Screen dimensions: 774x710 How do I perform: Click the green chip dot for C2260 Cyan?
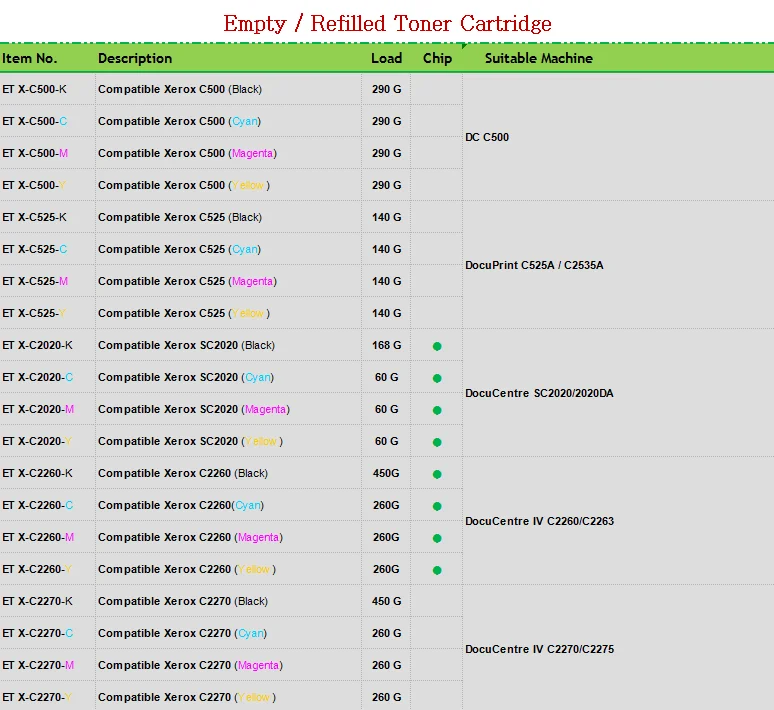(437, 506)
